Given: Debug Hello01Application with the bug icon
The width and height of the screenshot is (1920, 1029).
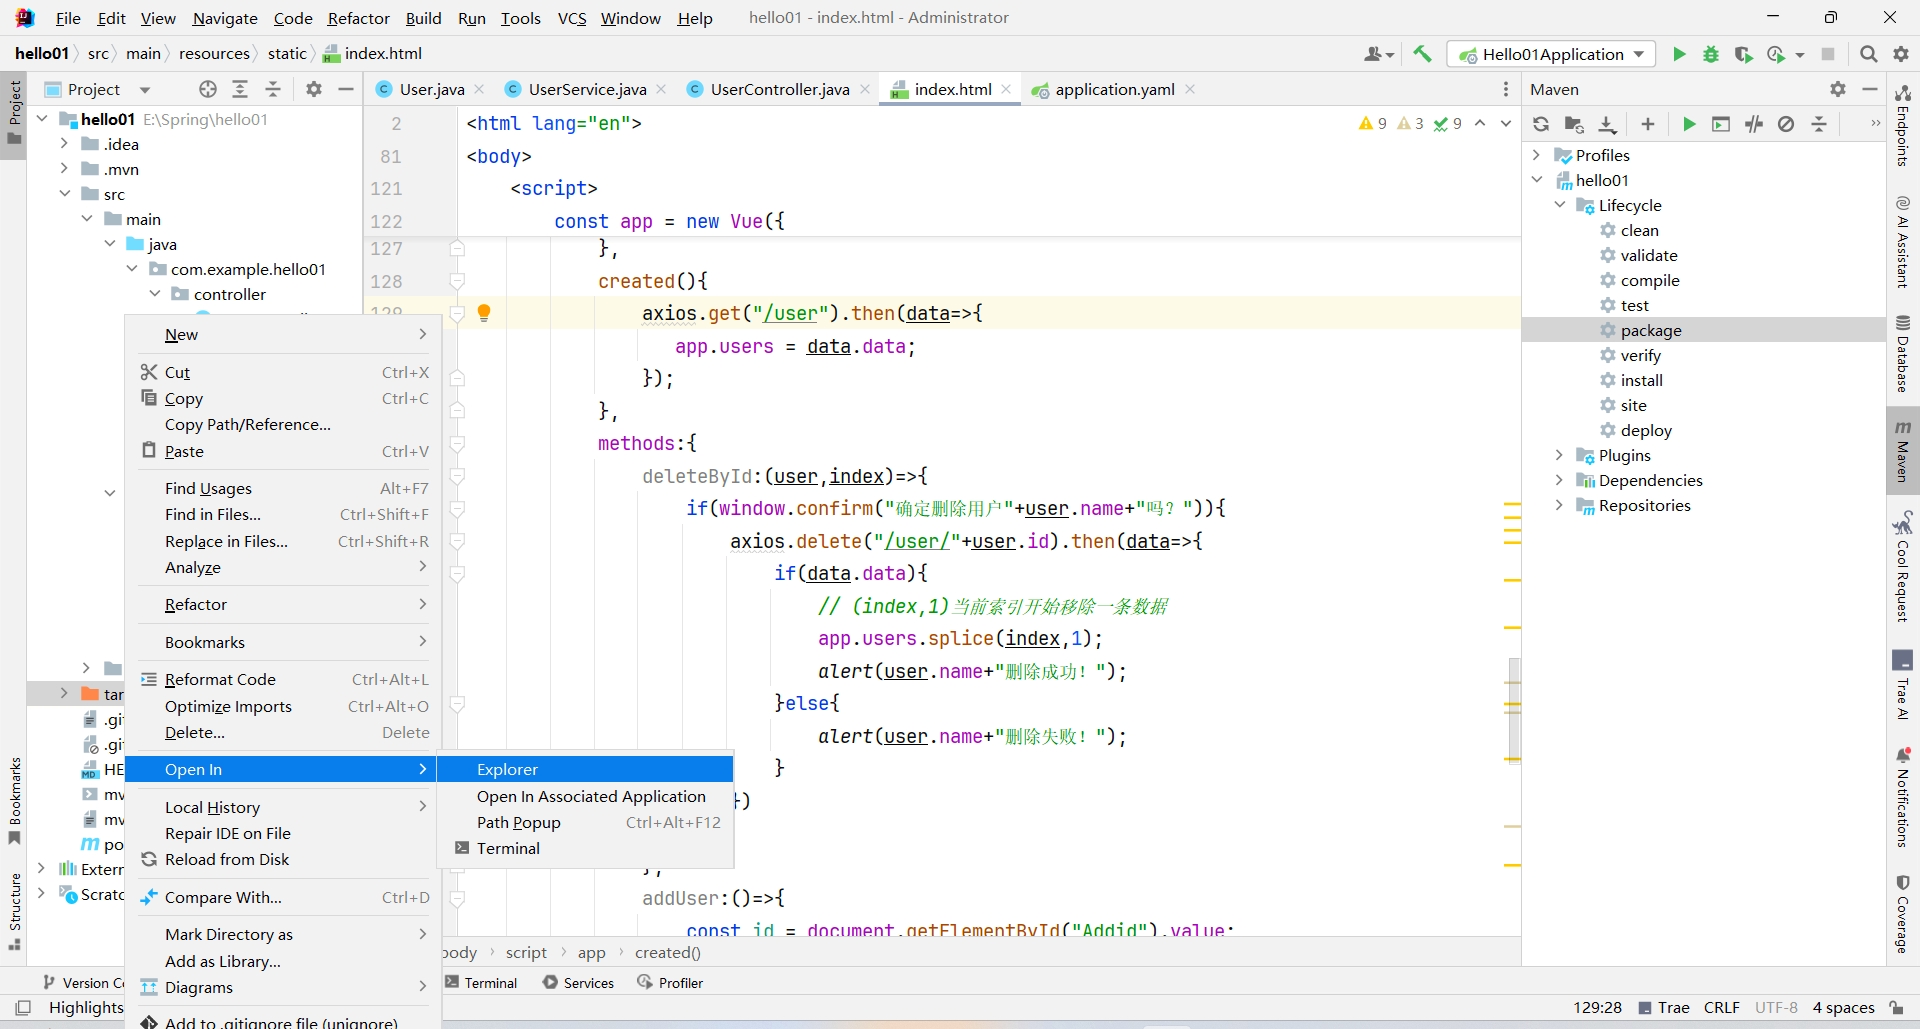Looking at the screenshot, I should 1711,54.
